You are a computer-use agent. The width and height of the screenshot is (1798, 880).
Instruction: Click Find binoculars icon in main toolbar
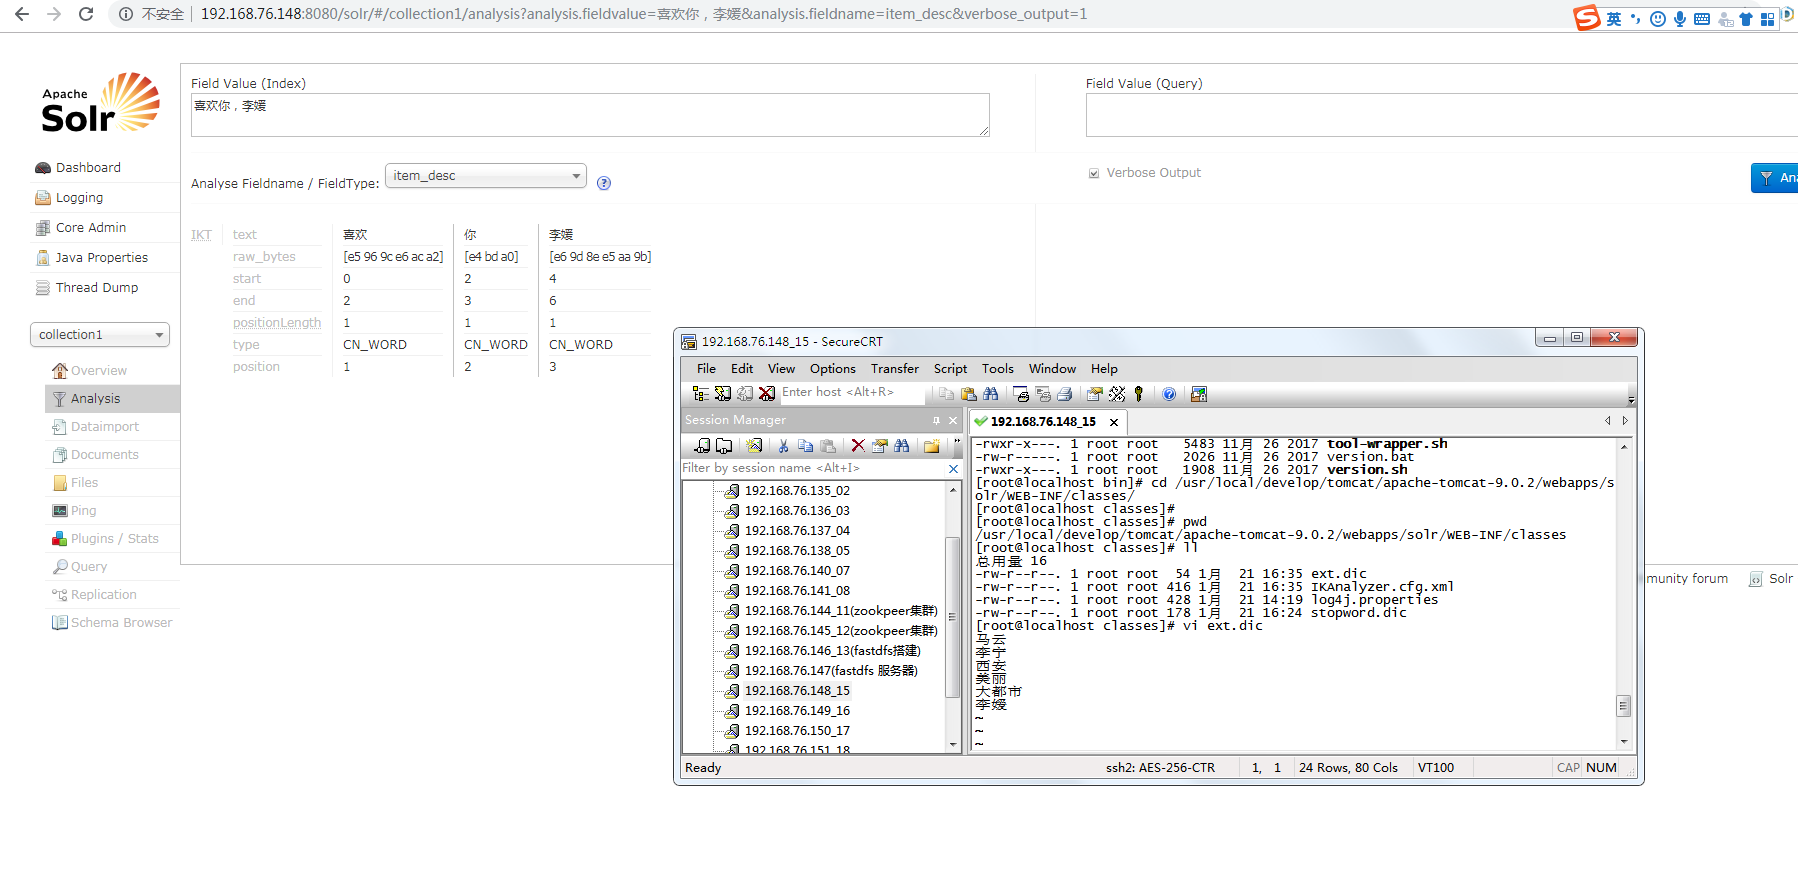coord(991,394)
